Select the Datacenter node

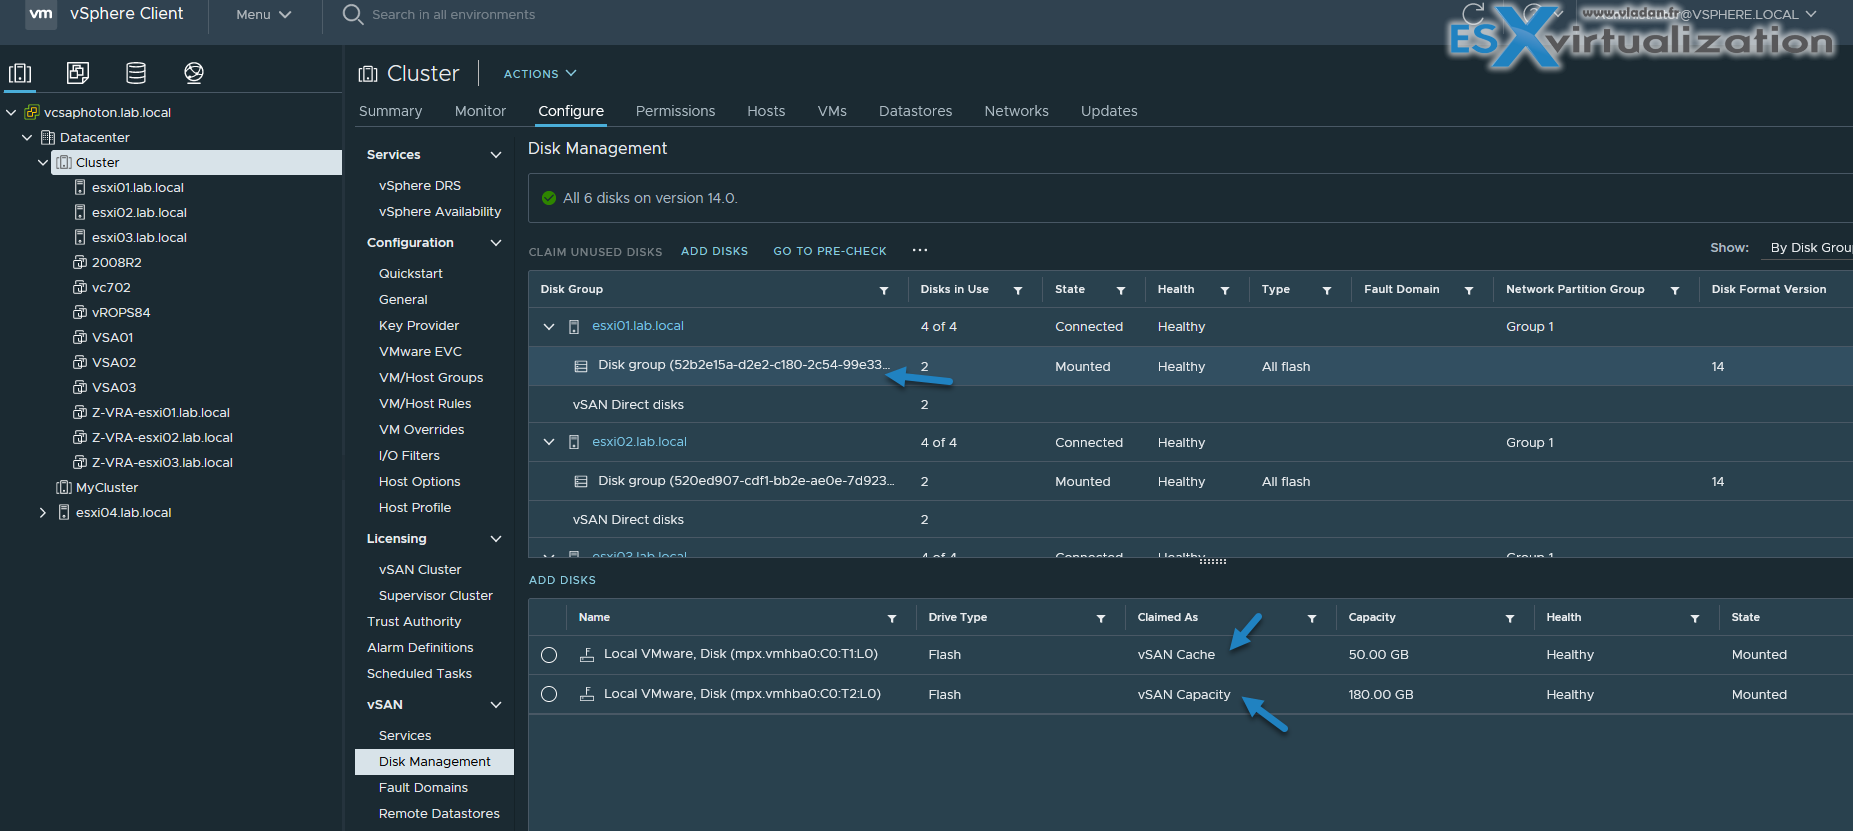click(94, 137)
